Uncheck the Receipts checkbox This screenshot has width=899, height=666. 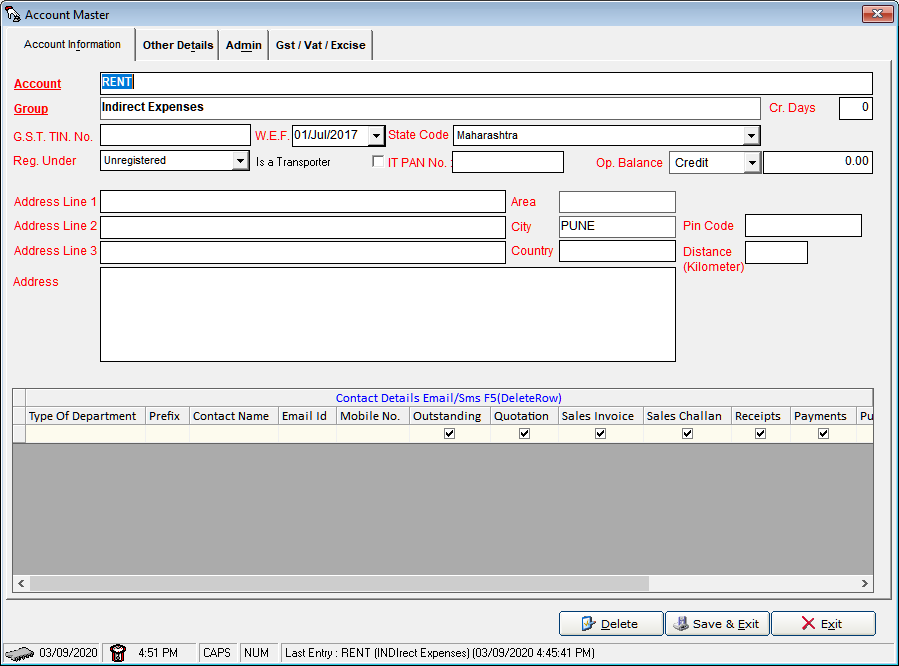point(760,434)
